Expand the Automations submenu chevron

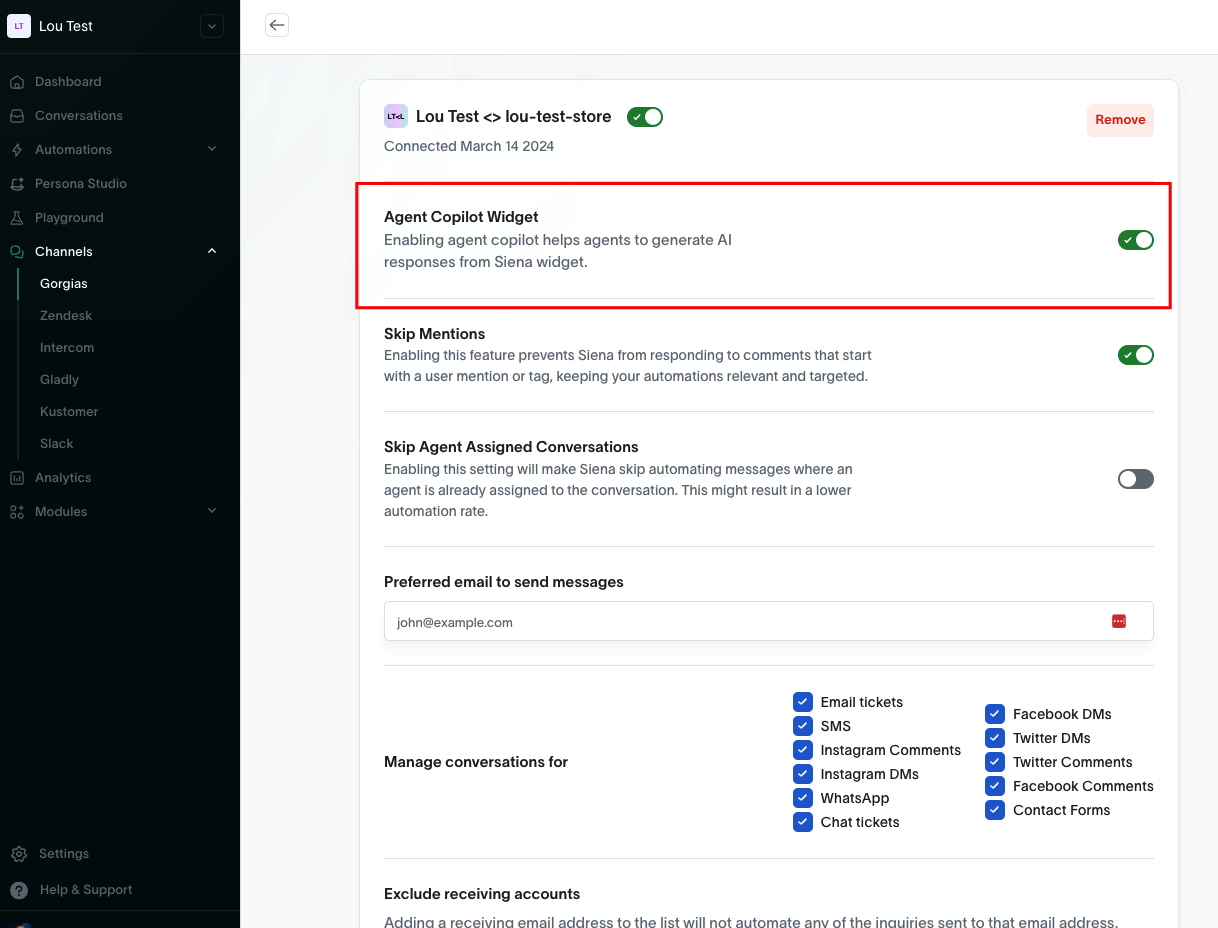[212, 149]
